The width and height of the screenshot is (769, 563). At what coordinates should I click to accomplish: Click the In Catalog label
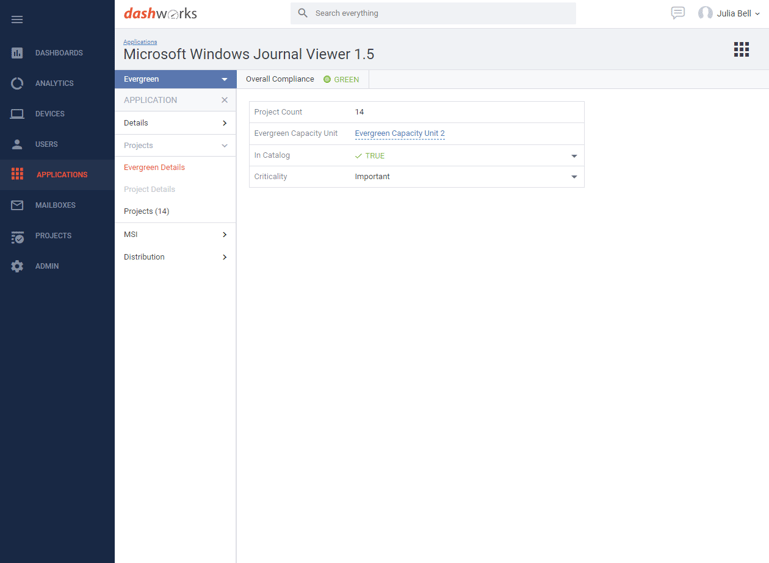coord(272,155)
